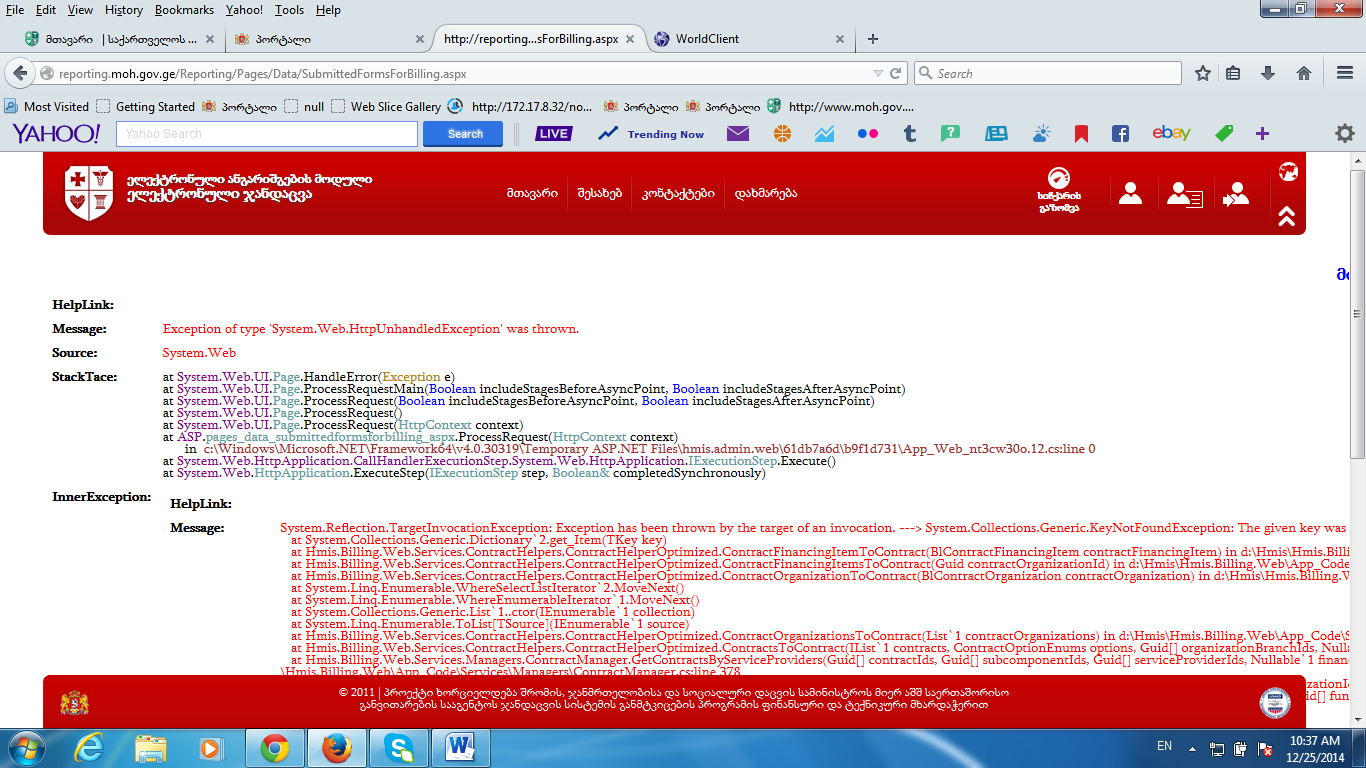Open the URL bar history dropdown arrow
The width and height of the screenshot is (1366, 768).
tap(877, 74)
